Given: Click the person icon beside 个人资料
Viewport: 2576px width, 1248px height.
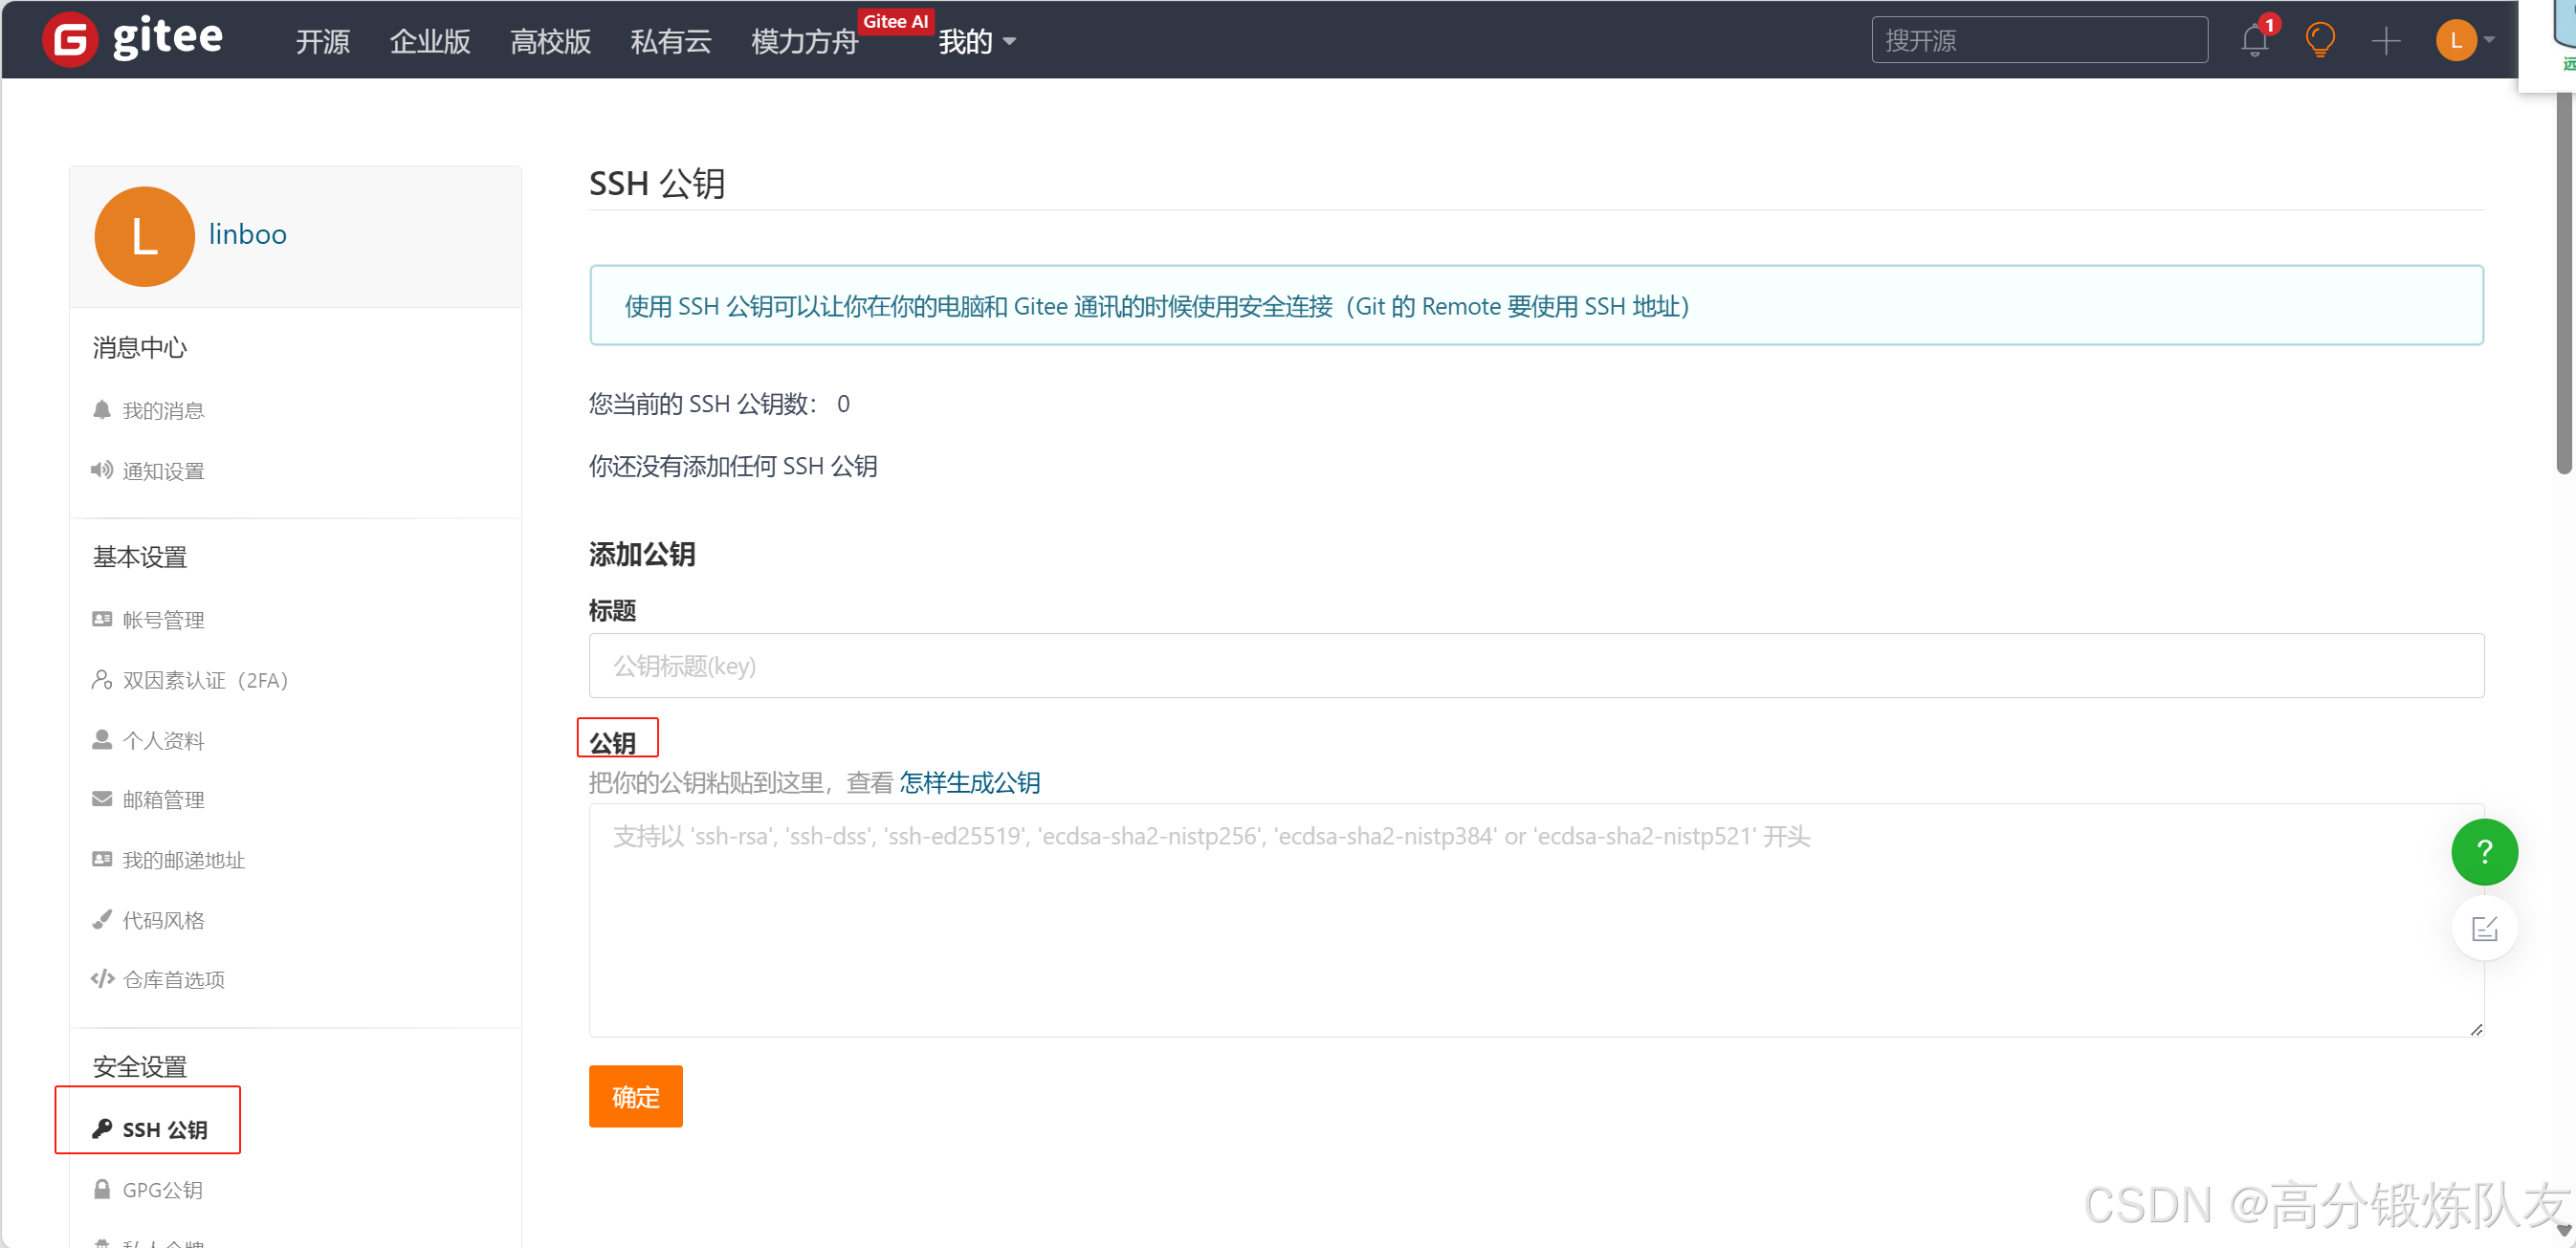Looking at the screenshot, I should (x=101, y=740).
